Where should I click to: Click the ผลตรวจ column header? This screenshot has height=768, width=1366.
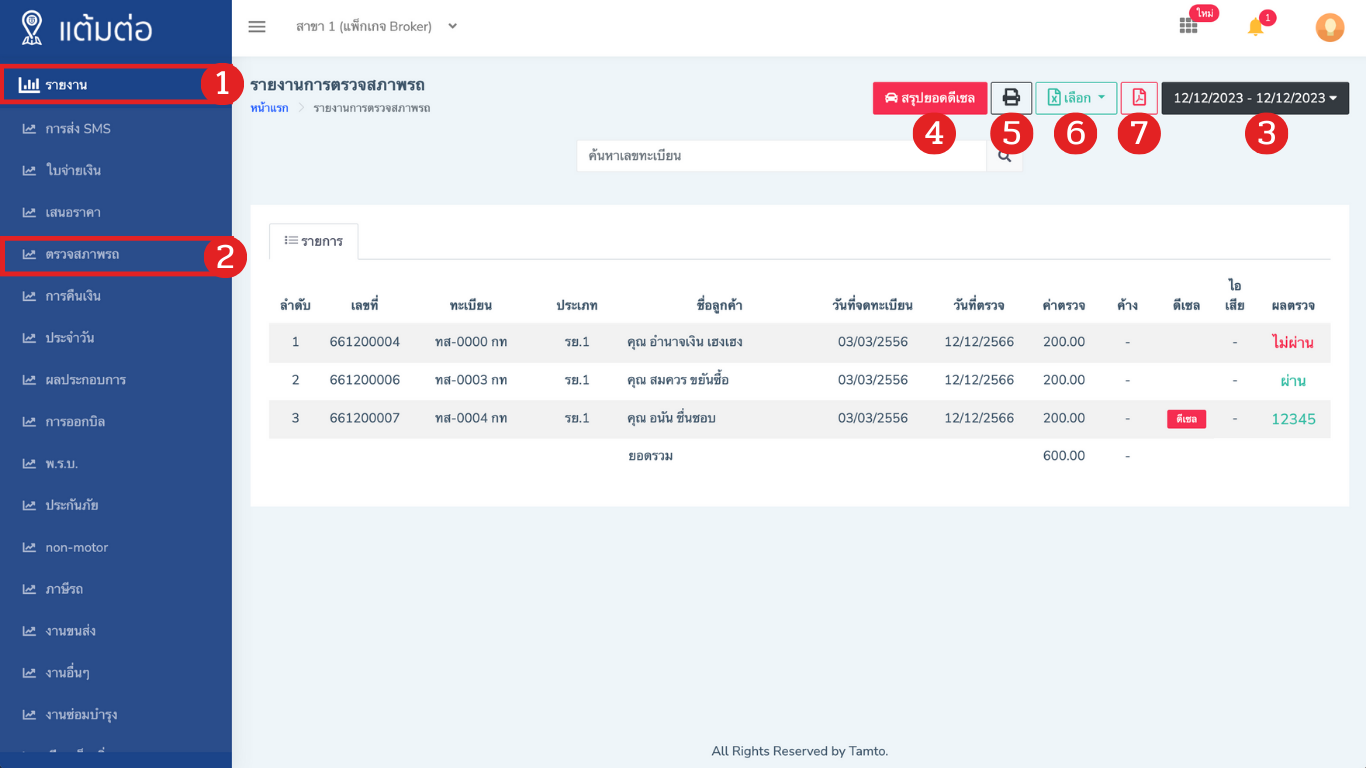click(x=1293, y=305)
